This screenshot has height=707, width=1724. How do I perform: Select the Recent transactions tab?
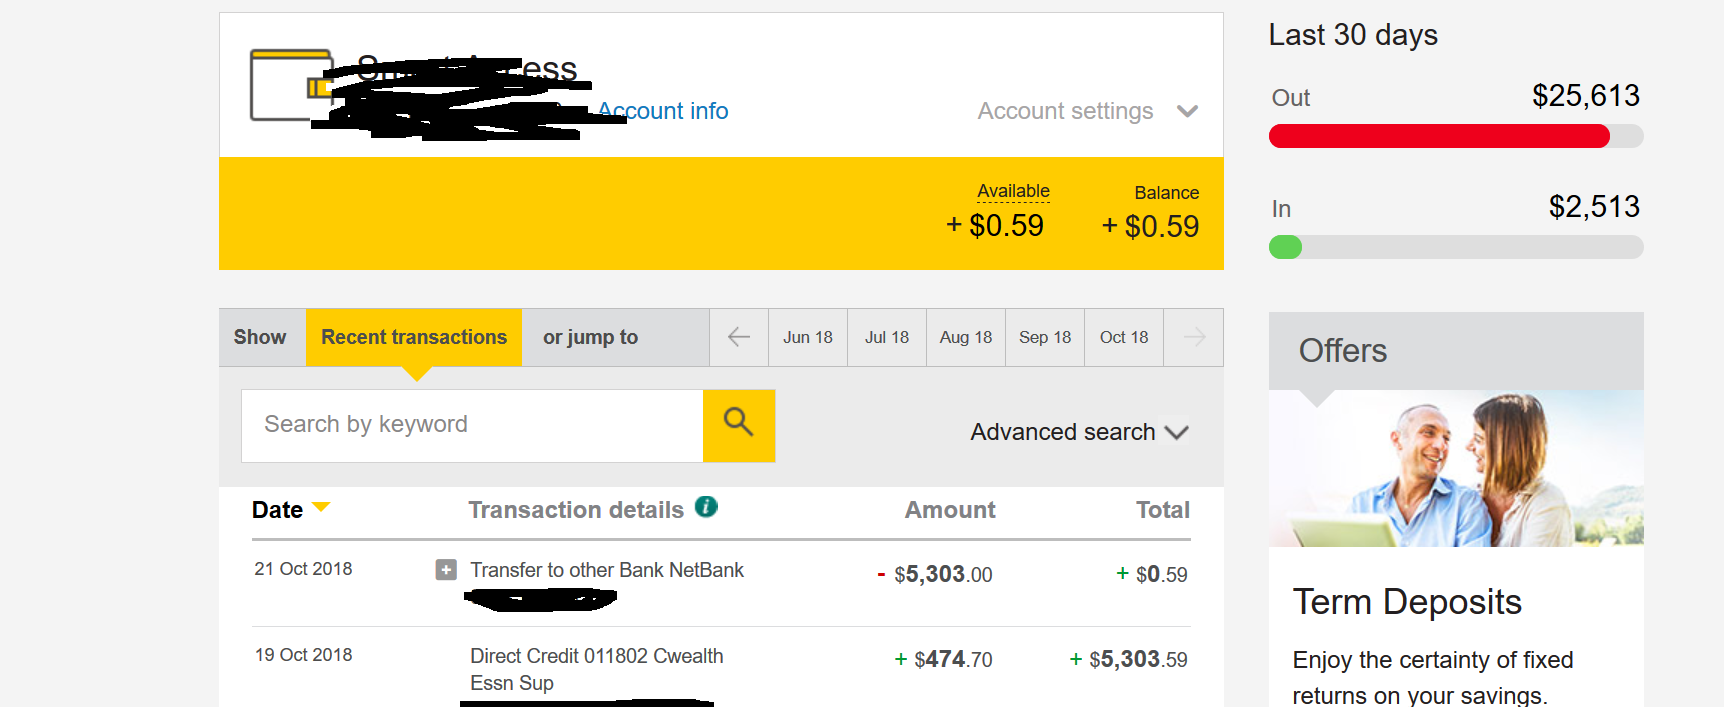tap(414, 337)
